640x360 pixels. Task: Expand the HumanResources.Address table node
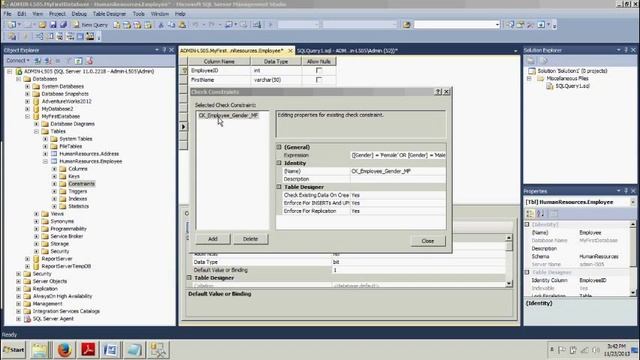[45, 154]
